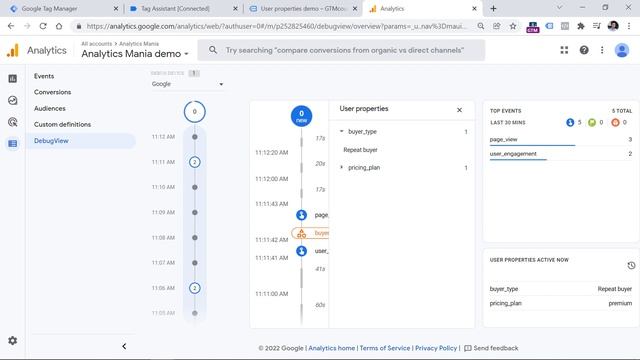640x360 pixels.
Task: Select the 11:12 AM minute dot
Action: click(x=195, y=137)
